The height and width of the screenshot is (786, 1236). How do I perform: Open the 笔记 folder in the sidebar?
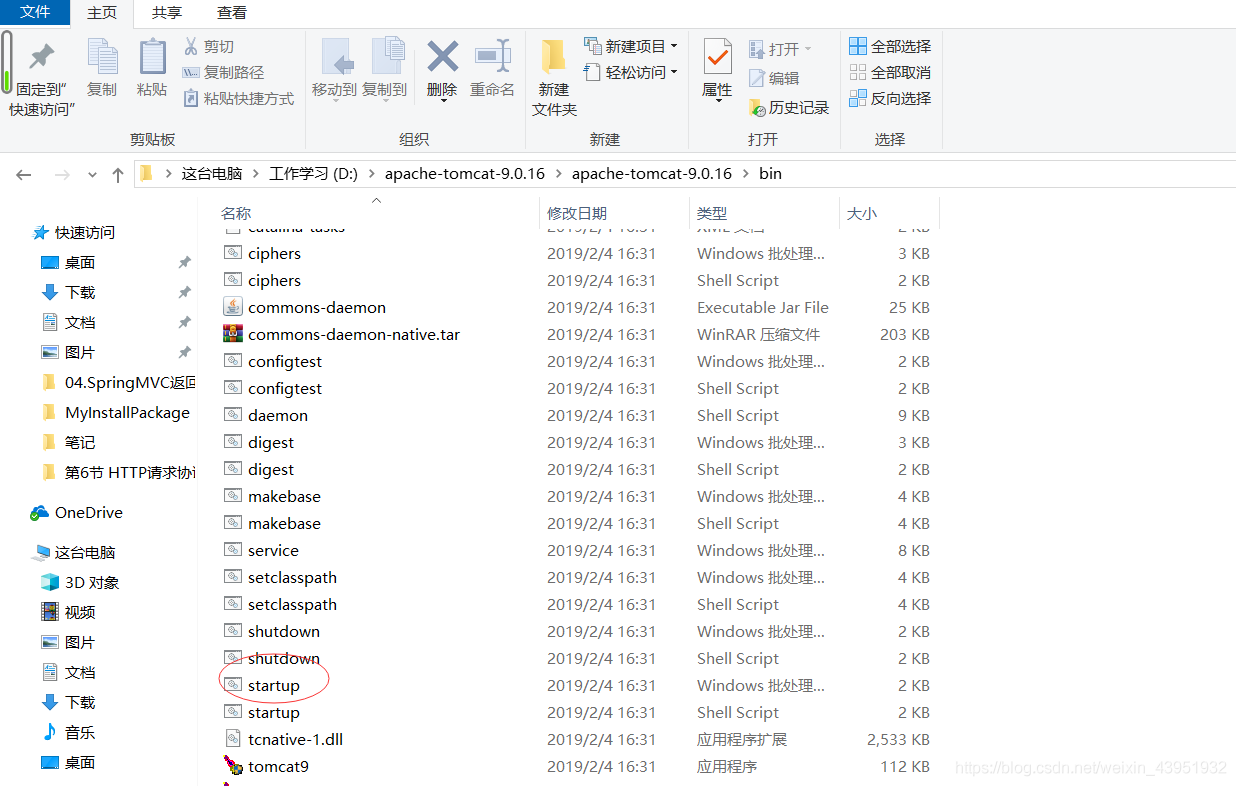click(x=68, y=442)
